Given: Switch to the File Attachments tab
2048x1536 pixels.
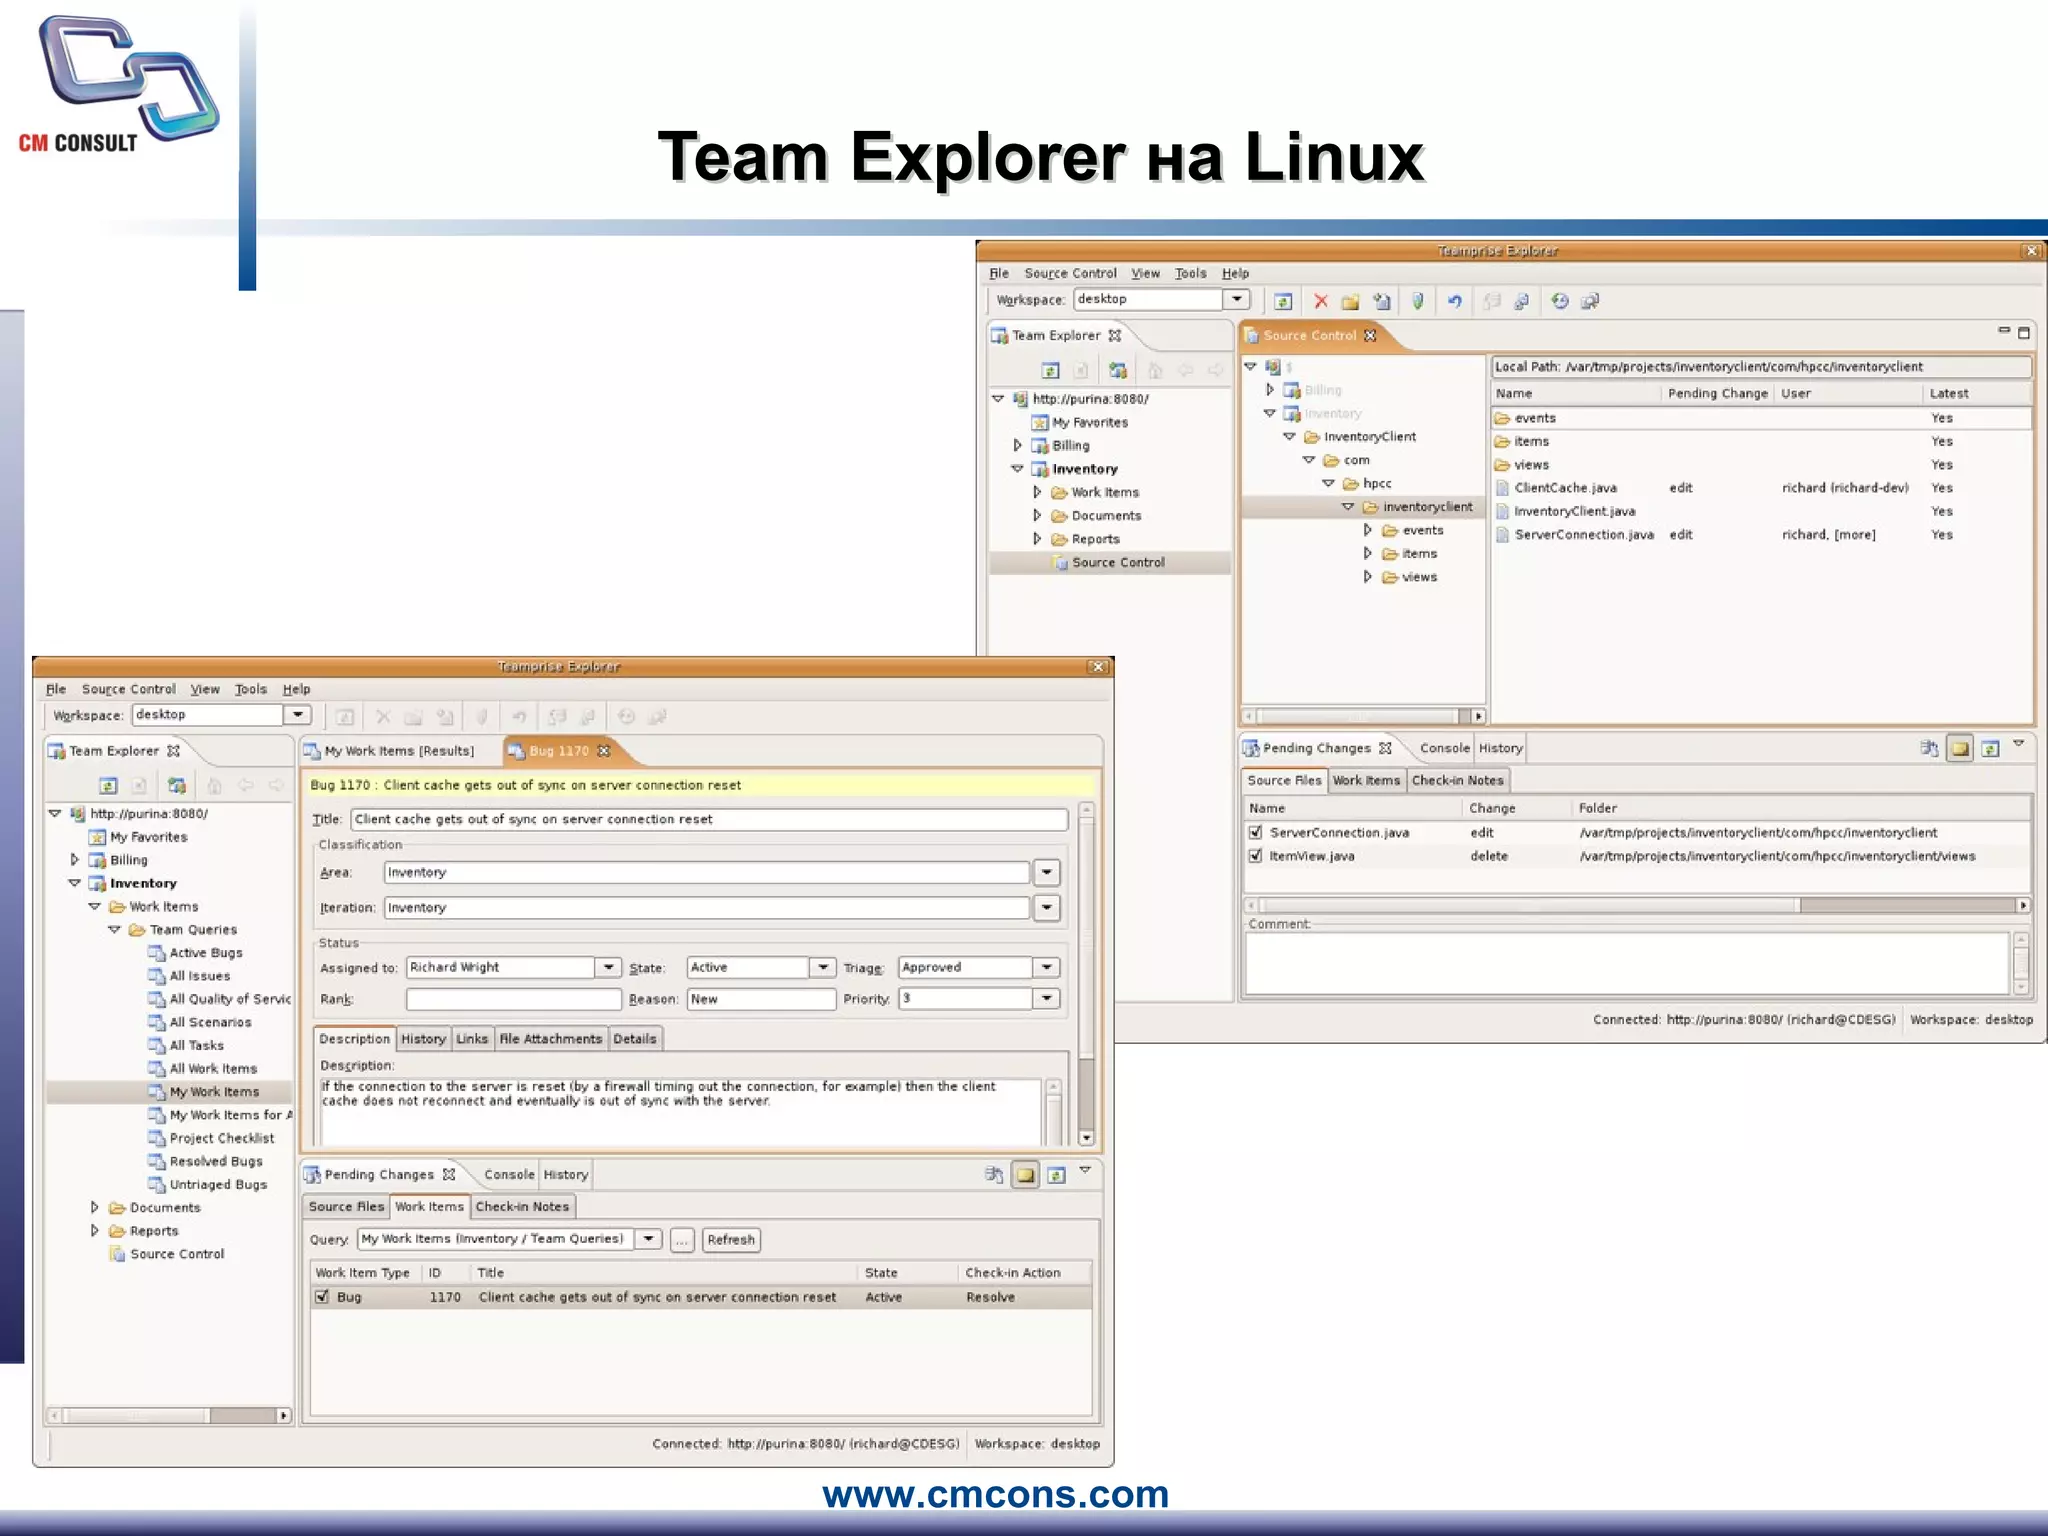Looking at the screenshot, I should tap(551, 1039).
